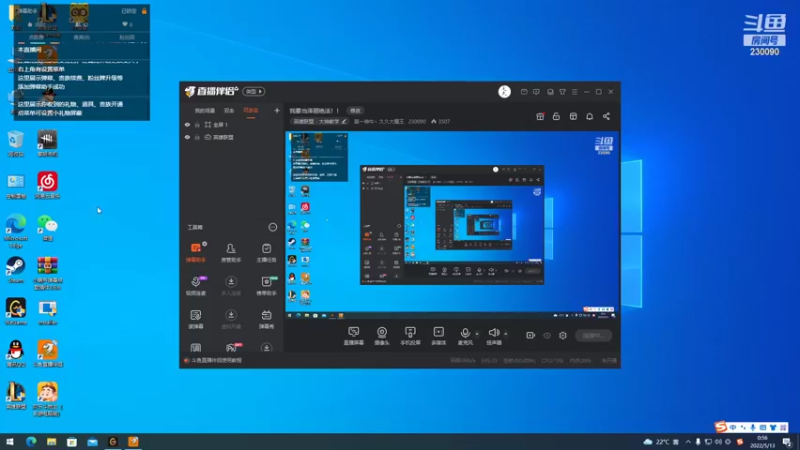The image size is (800, 450).
Task: Open the Steam desktop shortcut
Action: click(16, 270)
